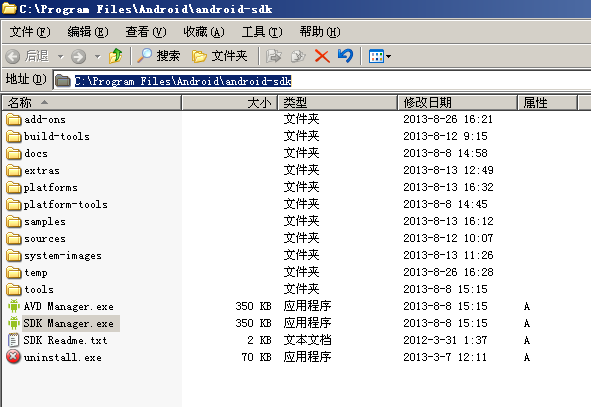
Task: Click the Copy To folder icon
Action: pos(298,57)
